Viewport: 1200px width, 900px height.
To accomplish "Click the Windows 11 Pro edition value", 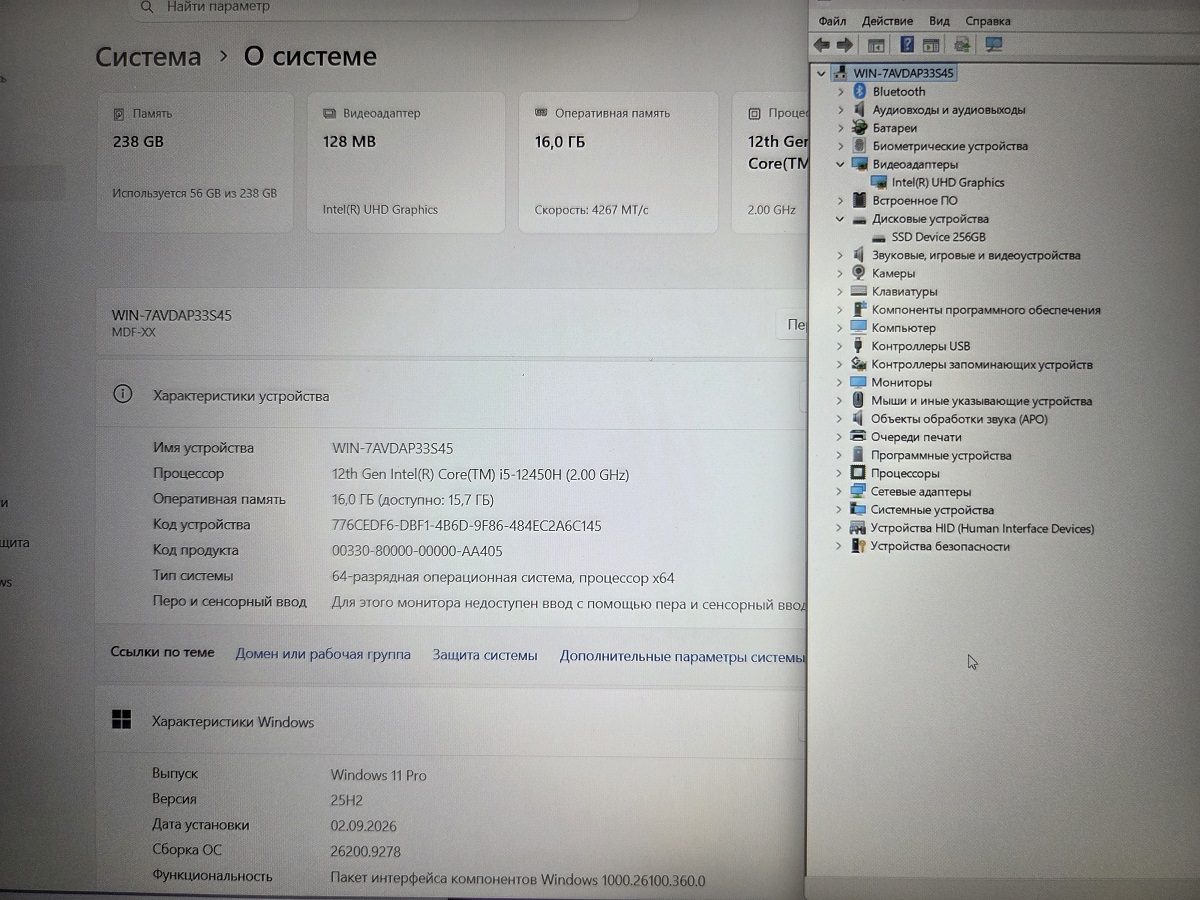I will [x=379, y=775].
